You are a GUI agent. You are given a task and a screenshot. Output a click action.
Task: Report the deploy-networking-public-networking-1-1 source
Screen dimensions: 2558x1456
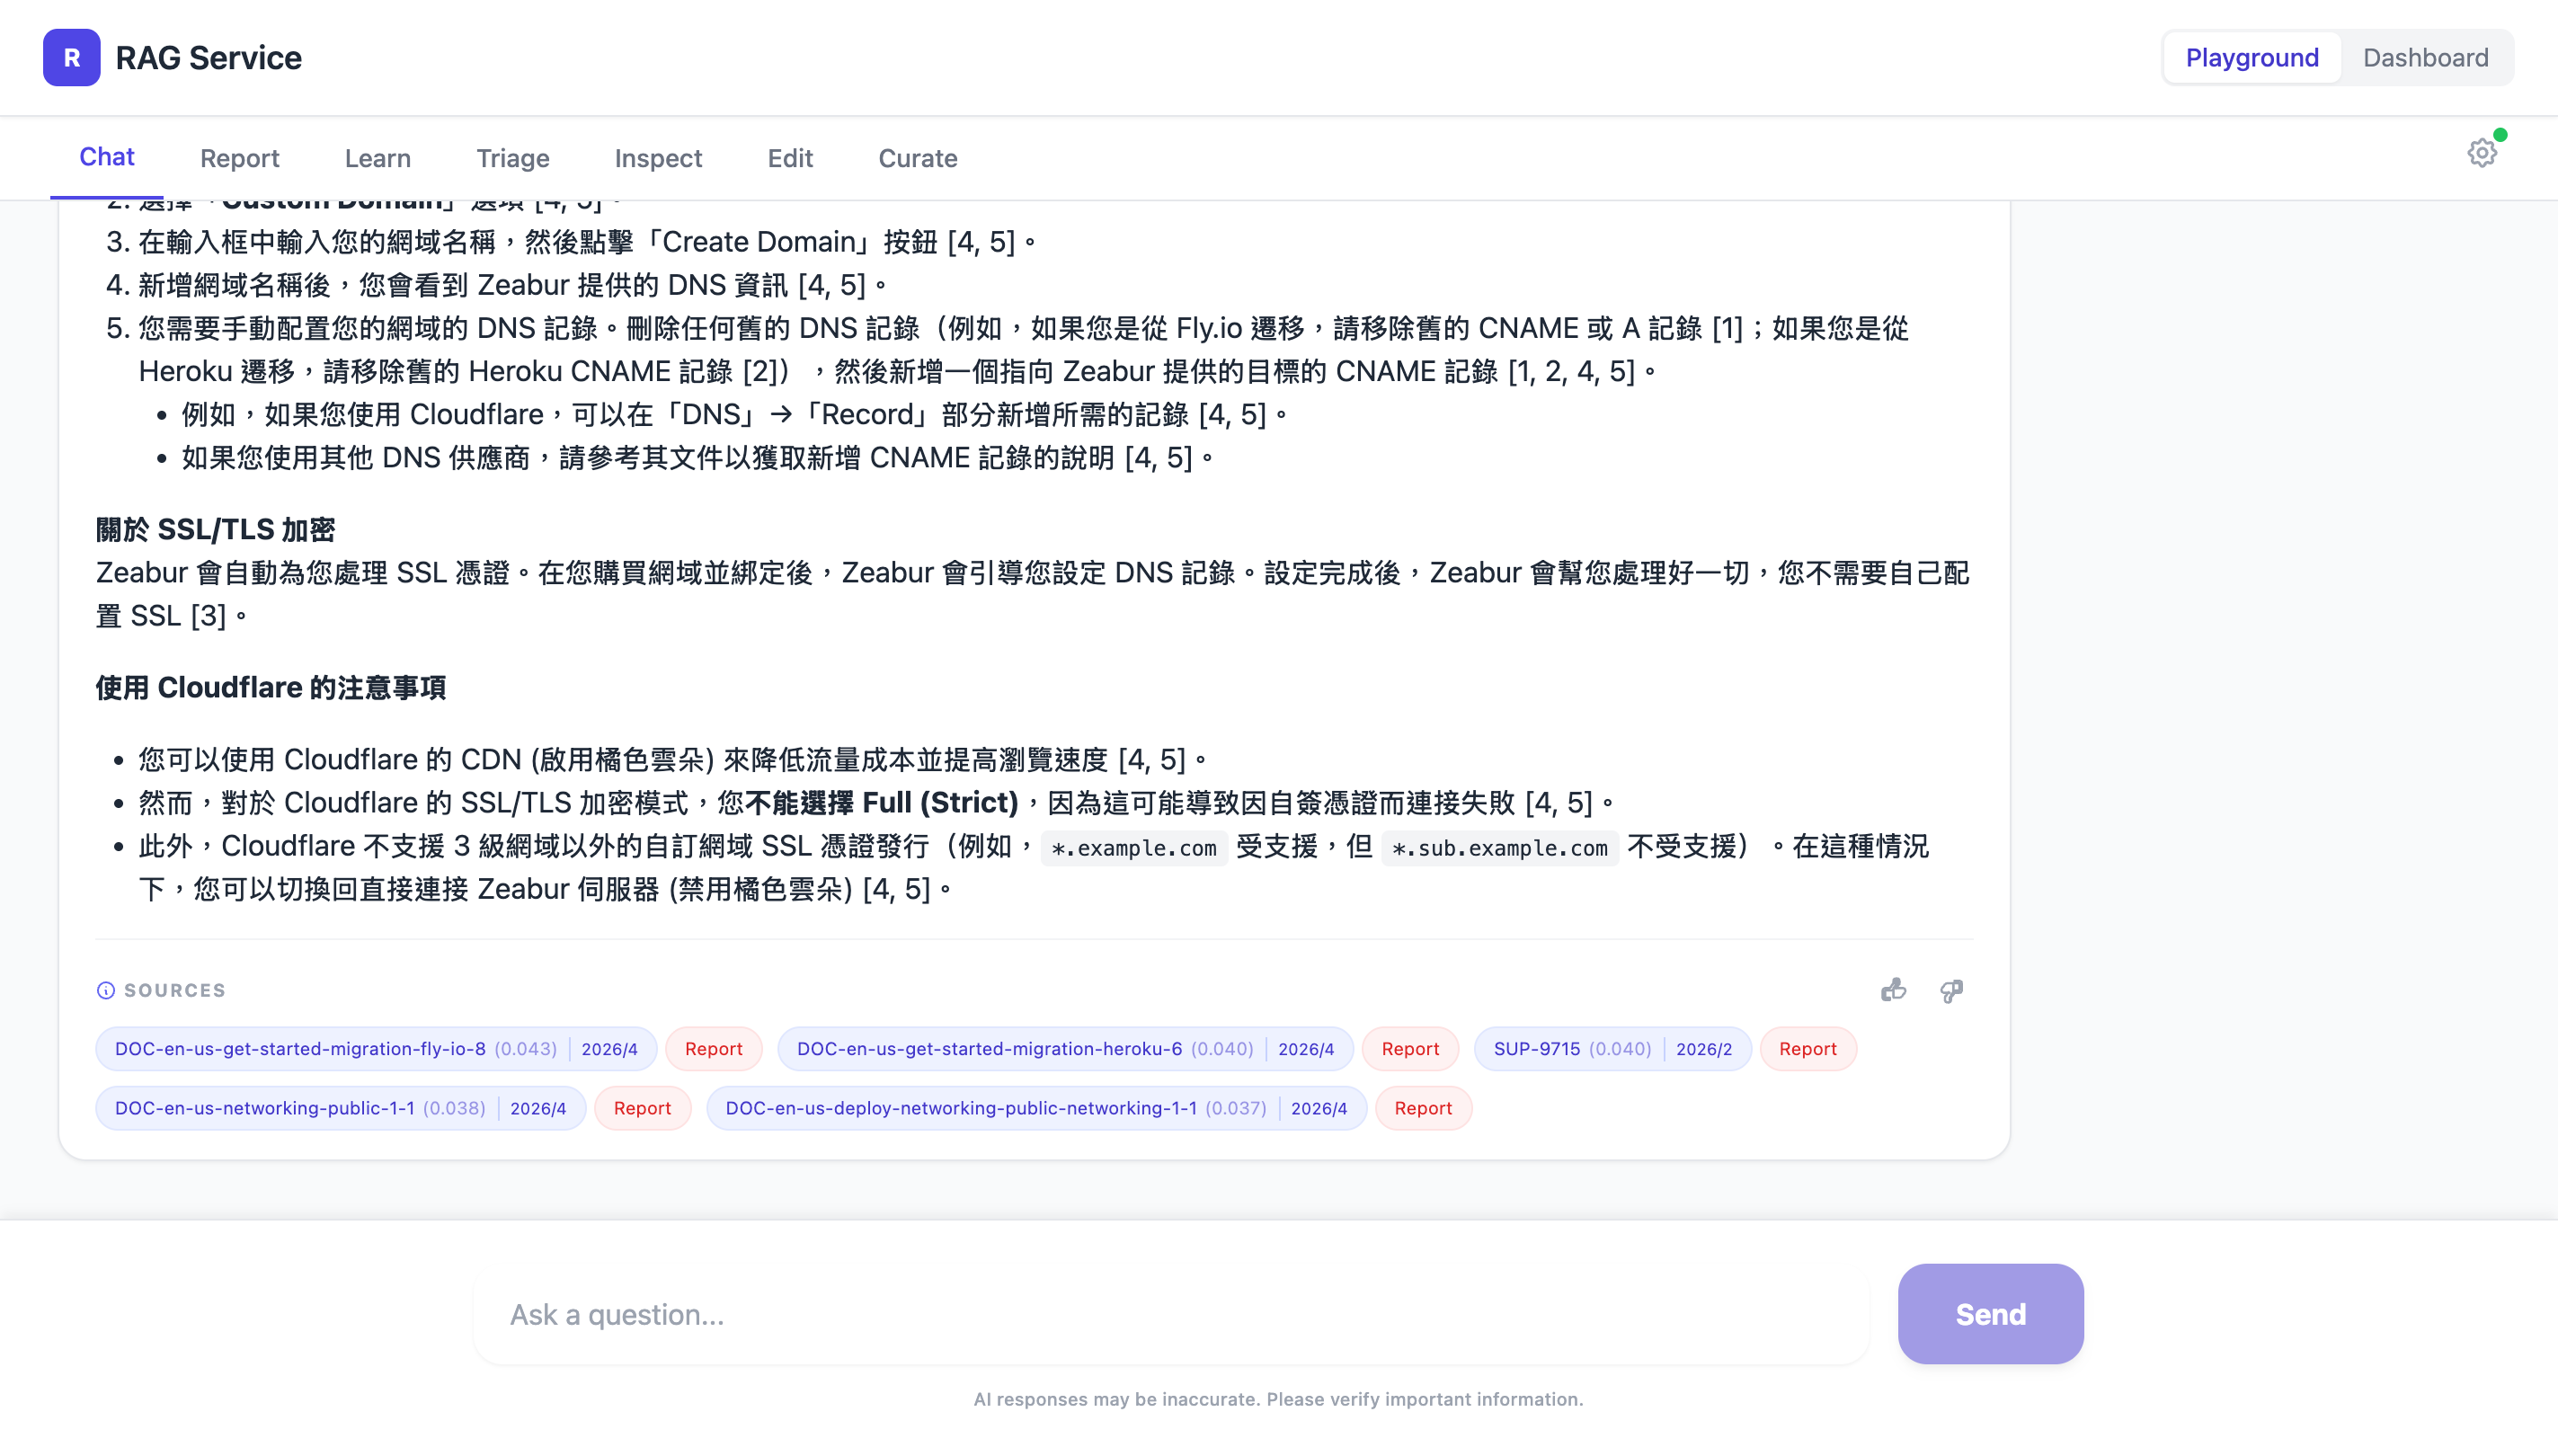1422,1108
